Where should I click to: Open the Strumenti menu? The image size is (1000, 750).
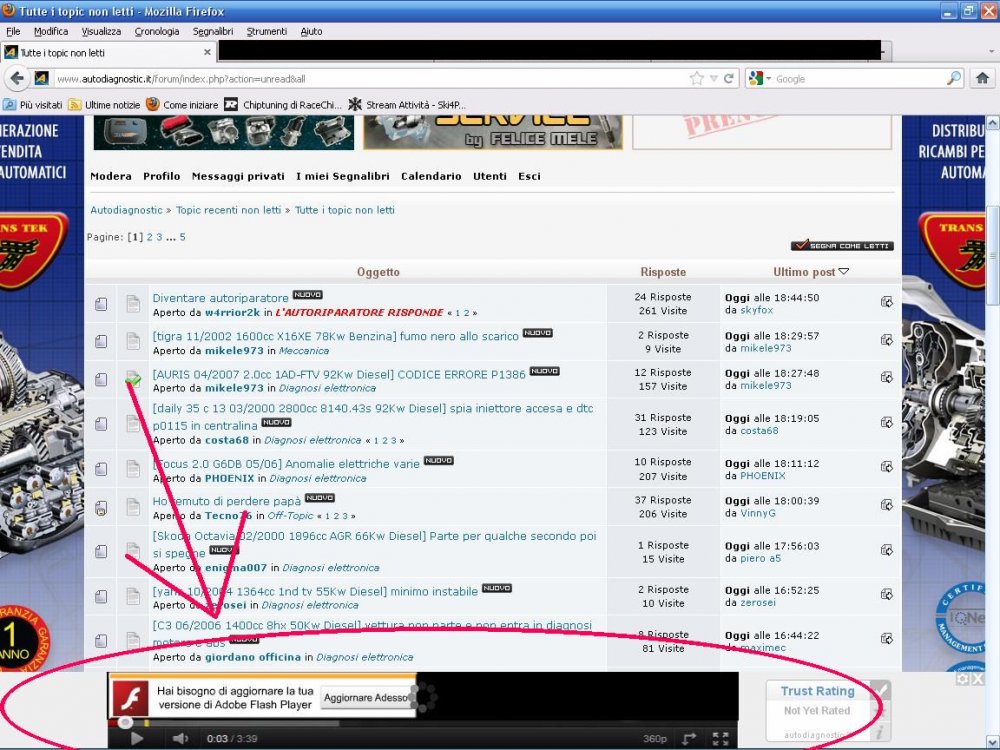pyautogui.click(x=267, y=31)
